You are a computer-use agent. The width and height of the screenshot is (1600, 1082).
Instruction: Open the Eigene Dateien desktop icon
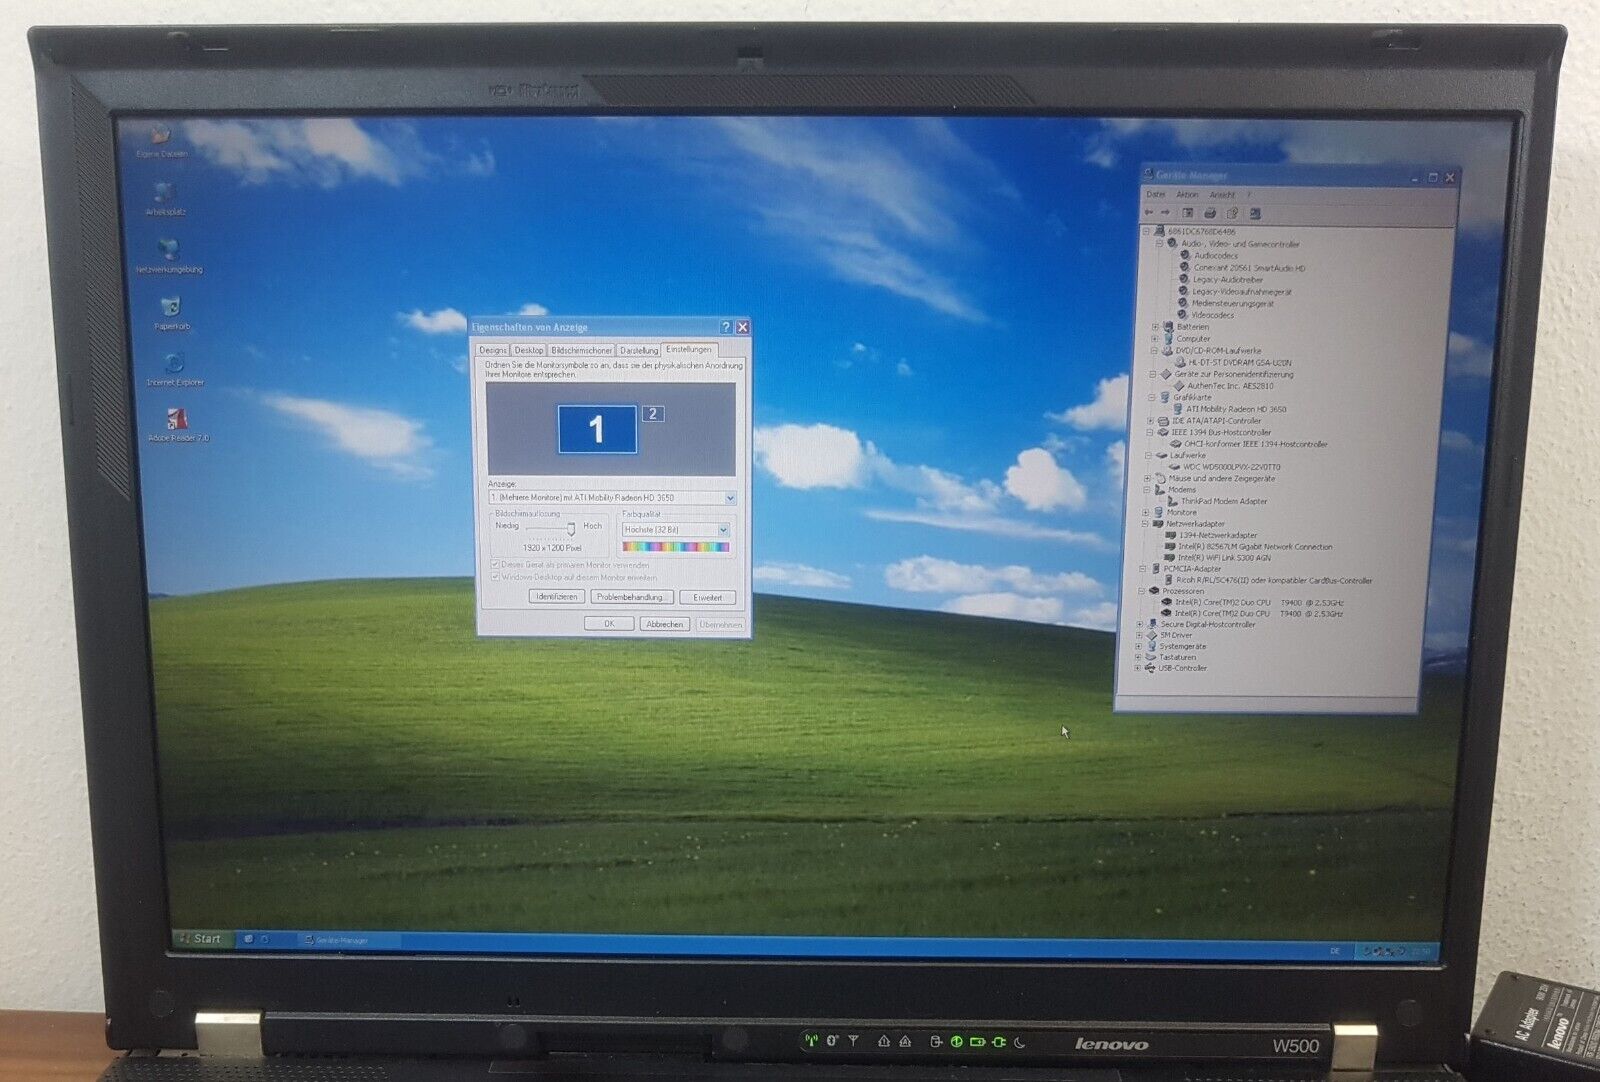[x=161, y=141]
